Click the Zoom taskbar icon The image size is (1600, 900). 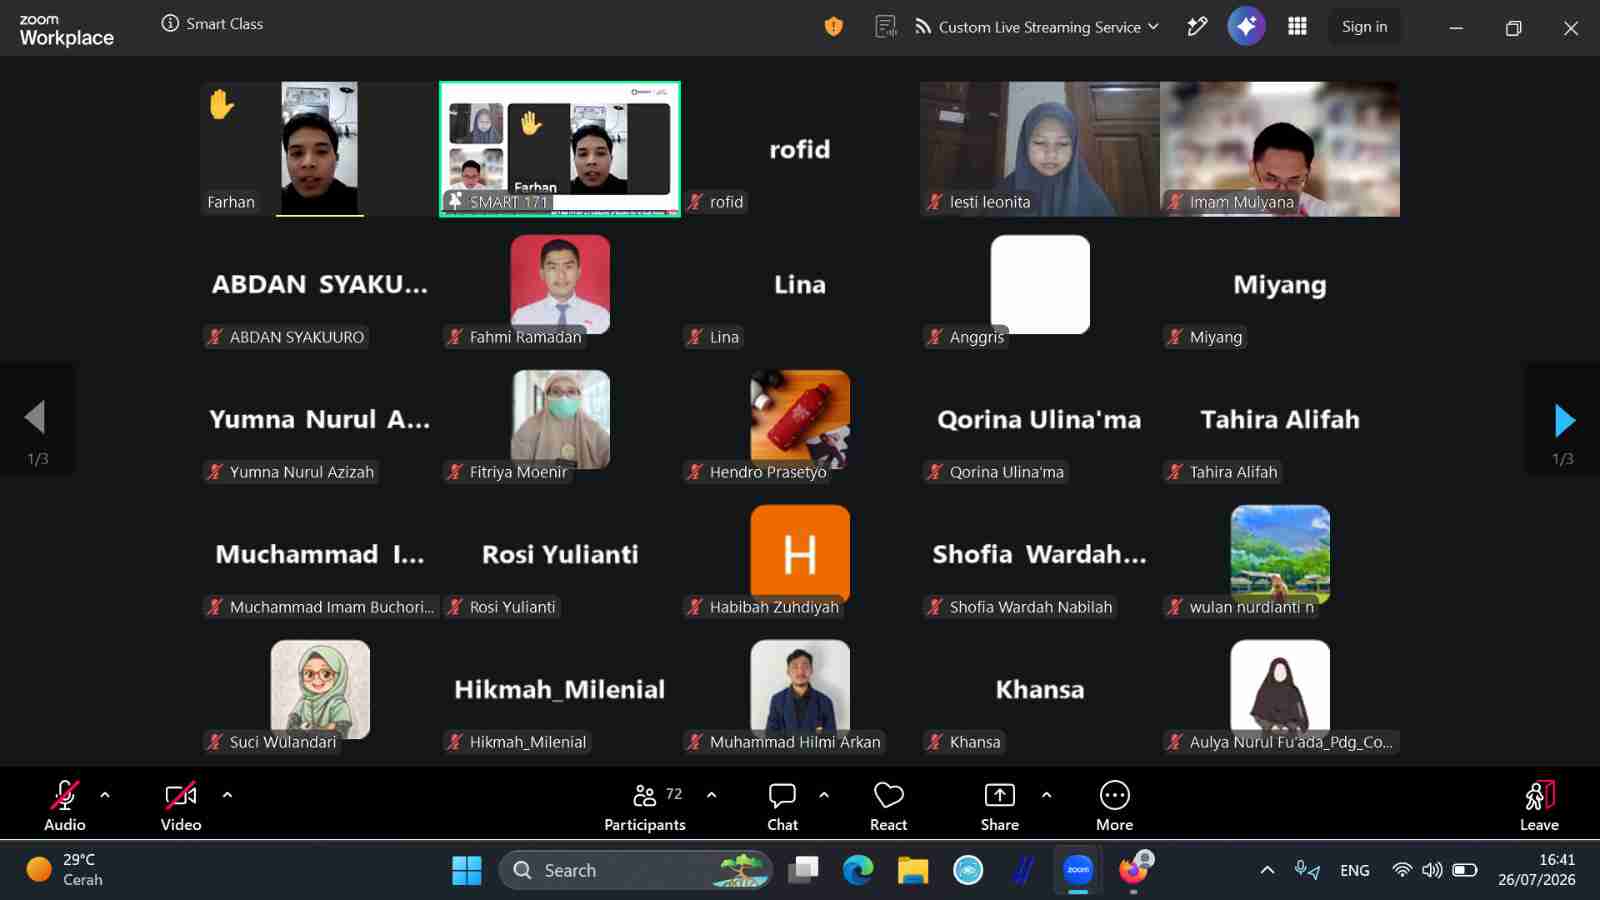tap(1078, 870)
